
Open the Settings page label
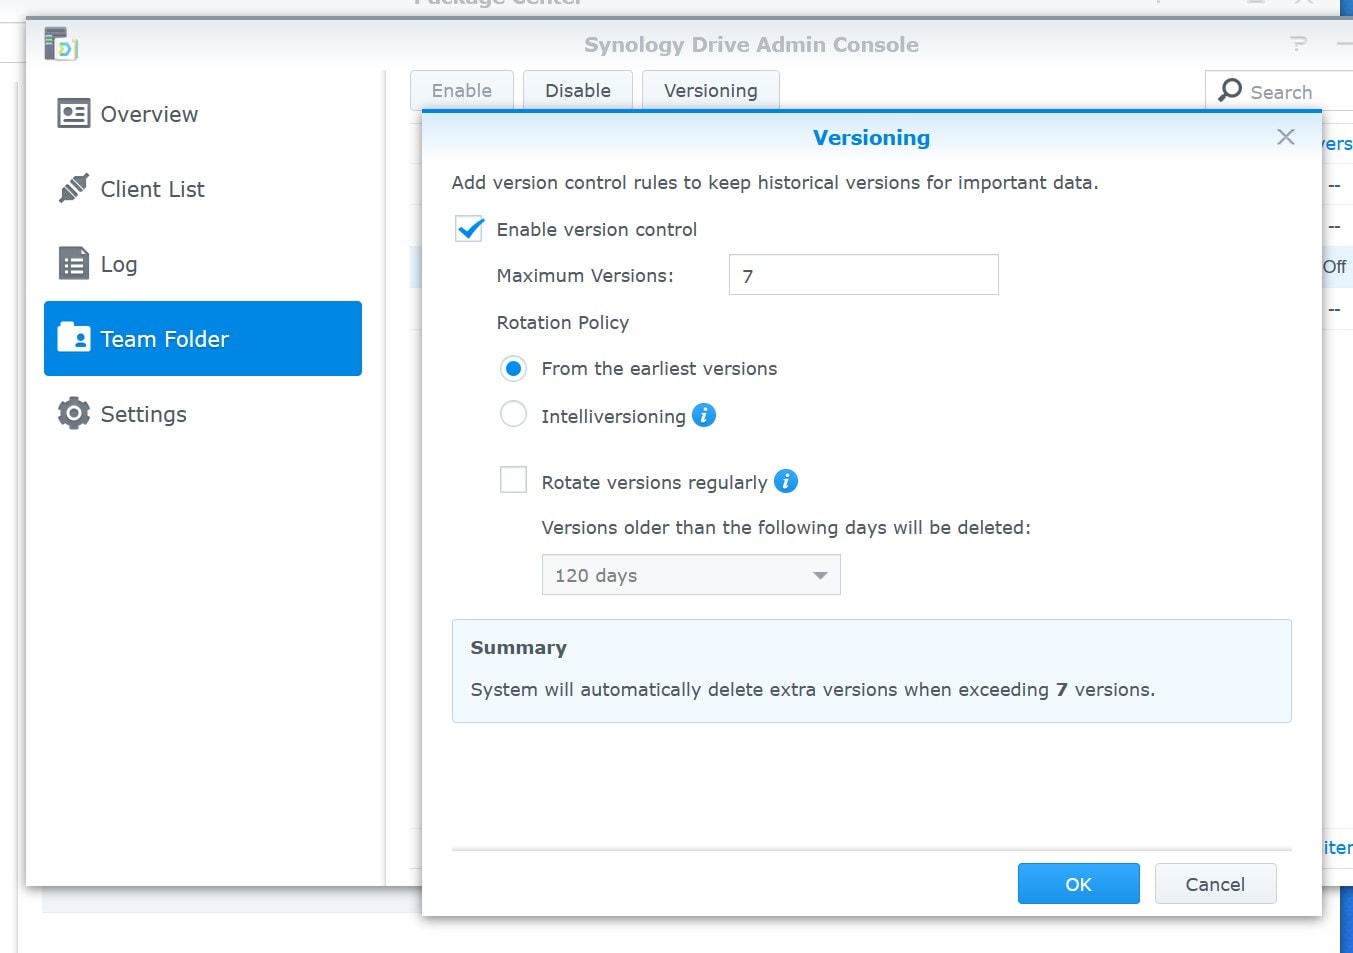click(x=143, y=414)
